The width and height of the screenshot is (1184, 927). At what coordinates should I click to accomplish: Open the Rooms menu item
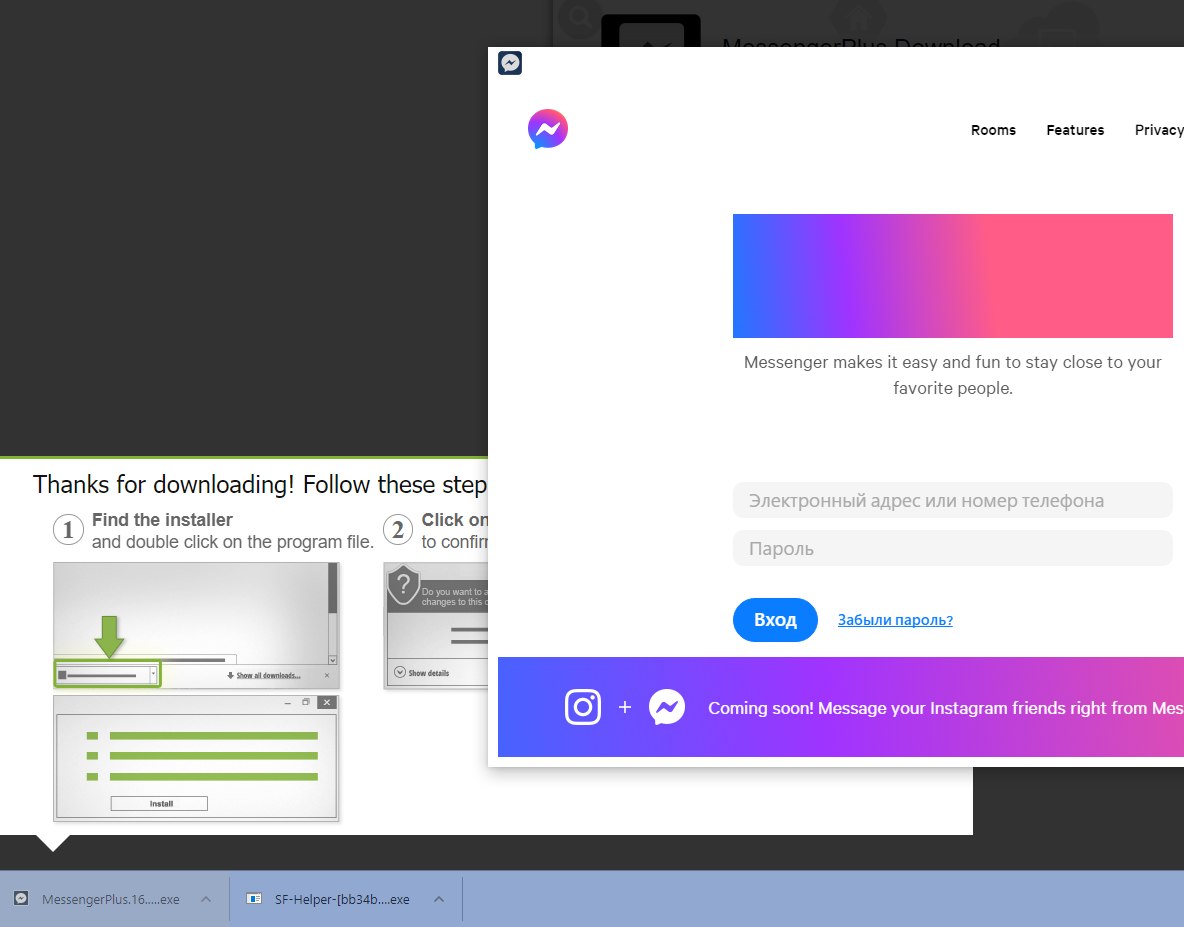[993, 130]
